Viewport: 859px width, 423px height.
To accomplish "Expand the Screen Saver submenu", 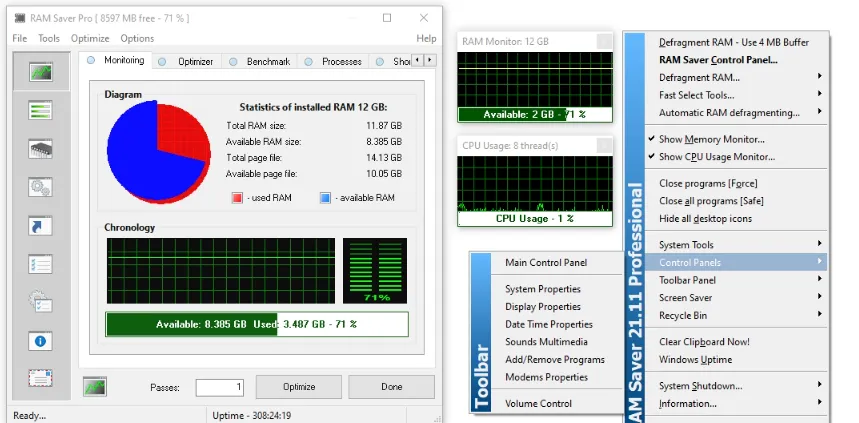I will pos(736,298).
